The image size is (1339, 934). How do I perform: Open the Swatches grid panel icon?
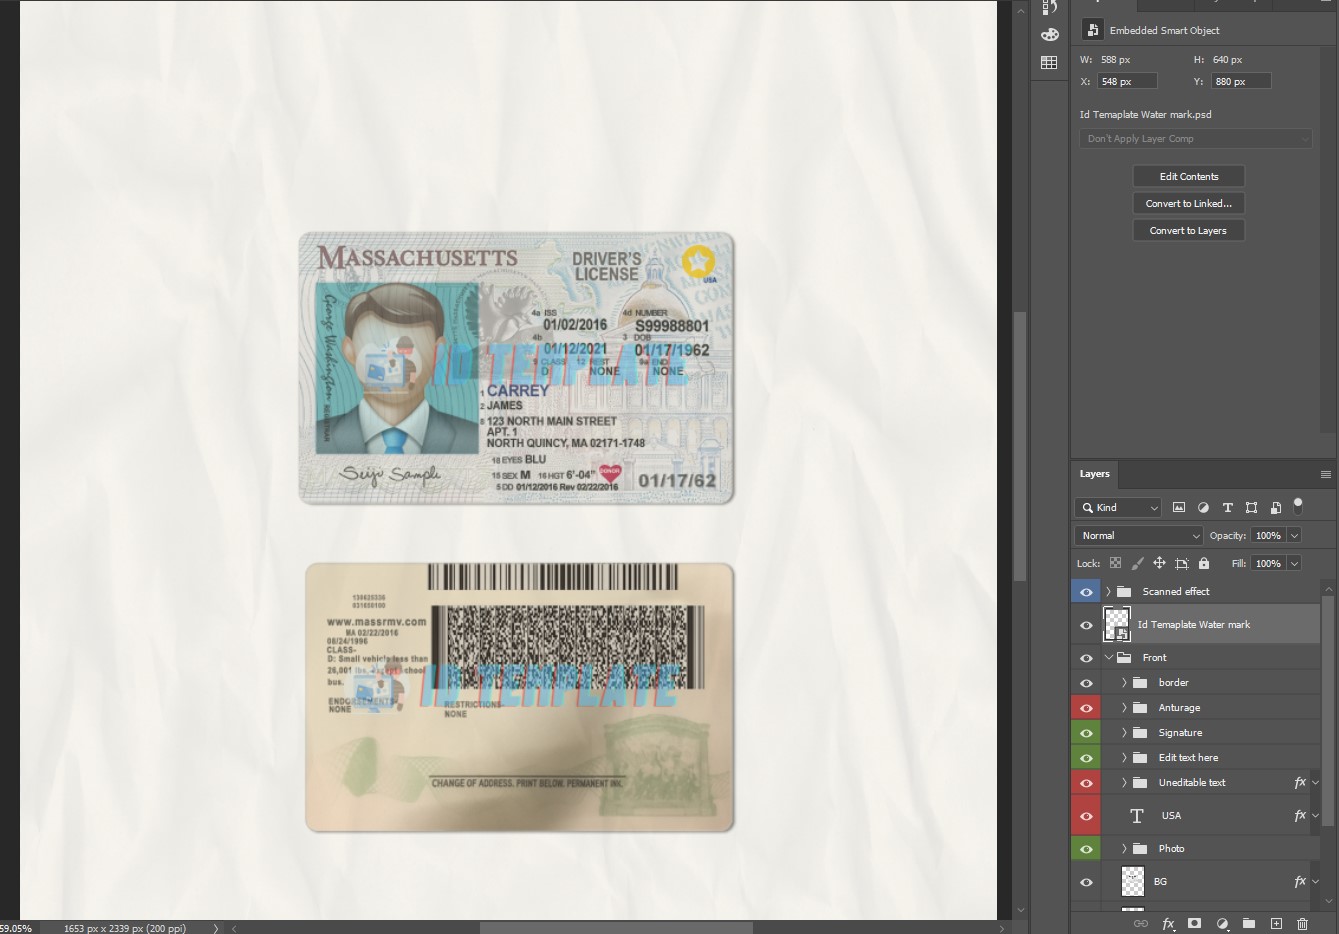pos(1049,62)
